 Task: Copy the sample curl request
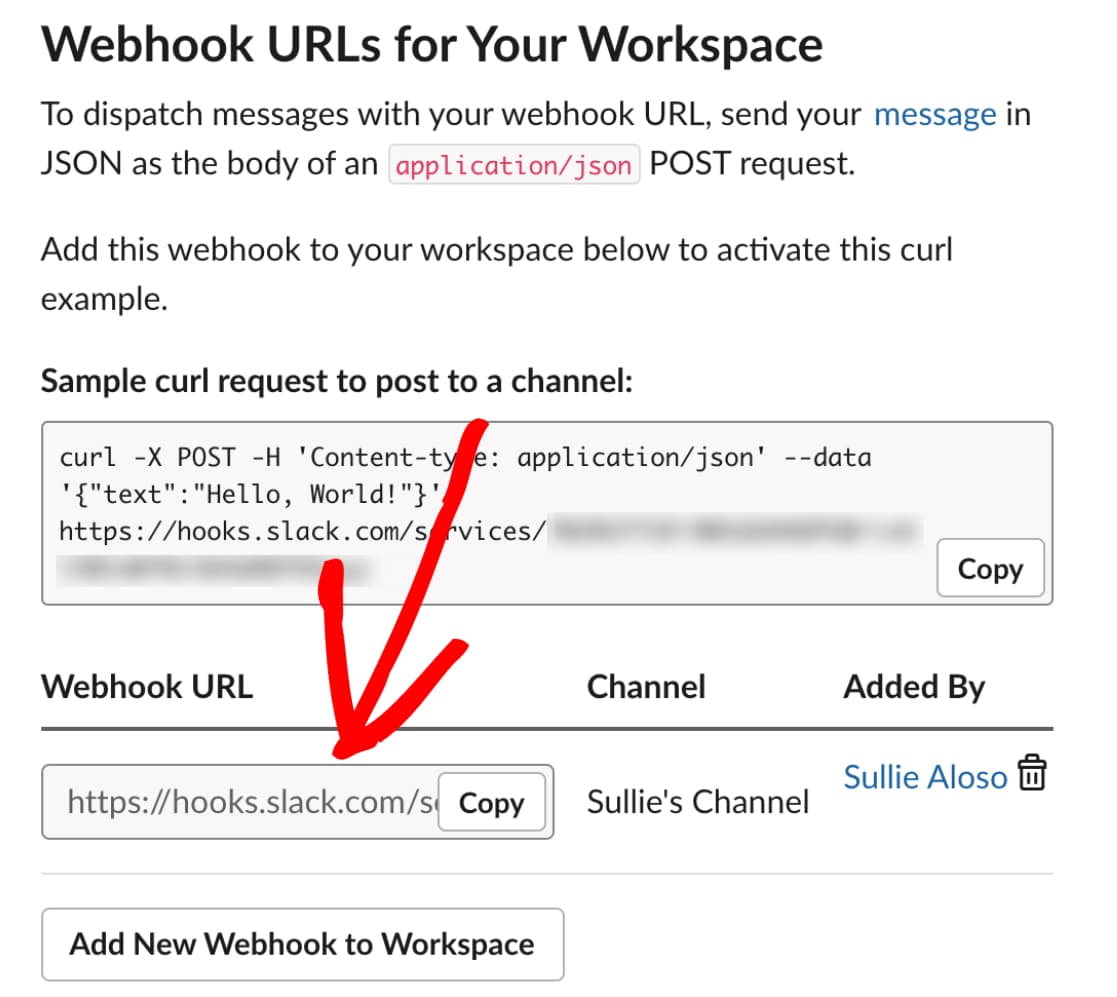990,568
